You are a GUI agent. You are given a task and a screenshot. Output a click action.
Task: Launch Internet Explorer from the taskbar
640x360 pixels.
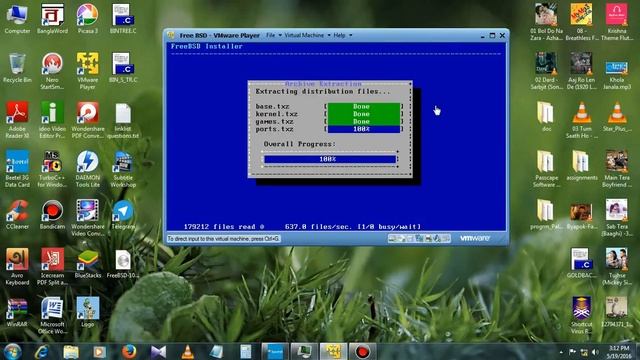(42, 352)
